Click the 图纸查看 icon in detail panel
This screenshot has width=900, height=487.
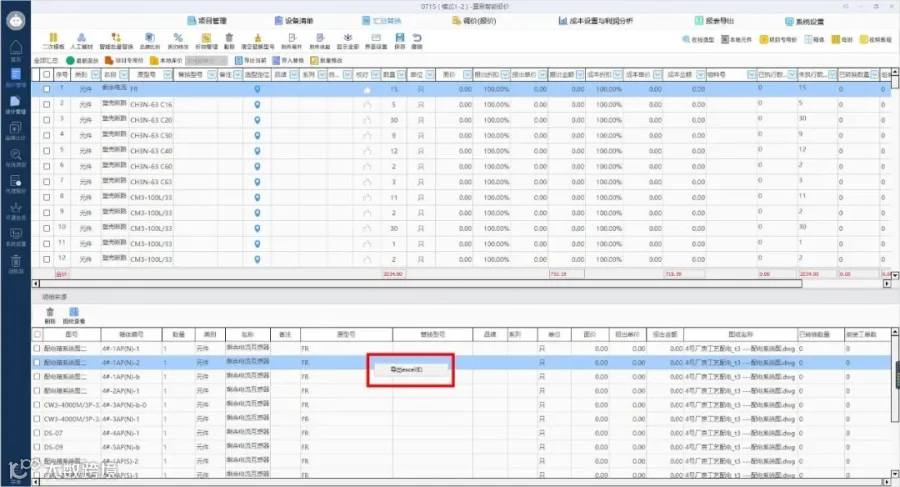click(x=73, y=315)
